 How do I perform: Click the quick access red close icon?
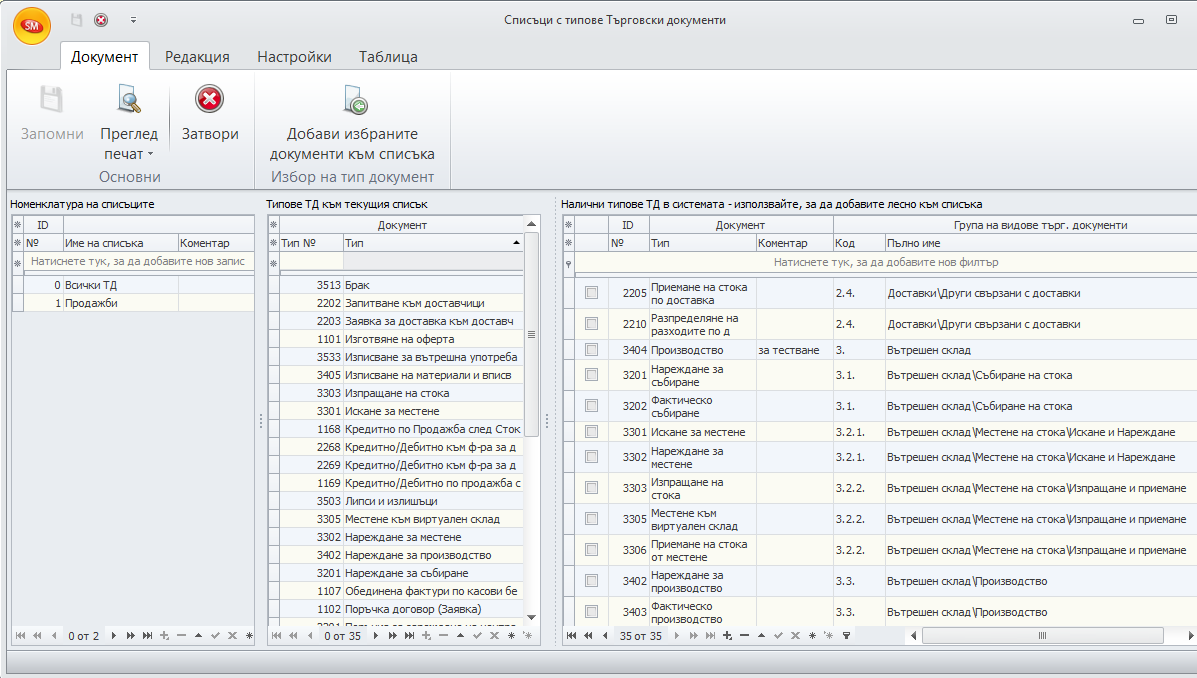click(x=101, y=20)
